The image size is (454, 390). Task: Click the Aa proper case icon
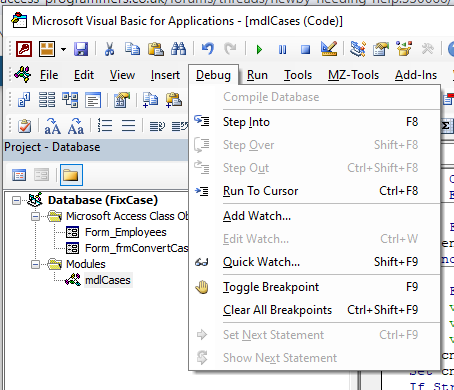(76, 126)
